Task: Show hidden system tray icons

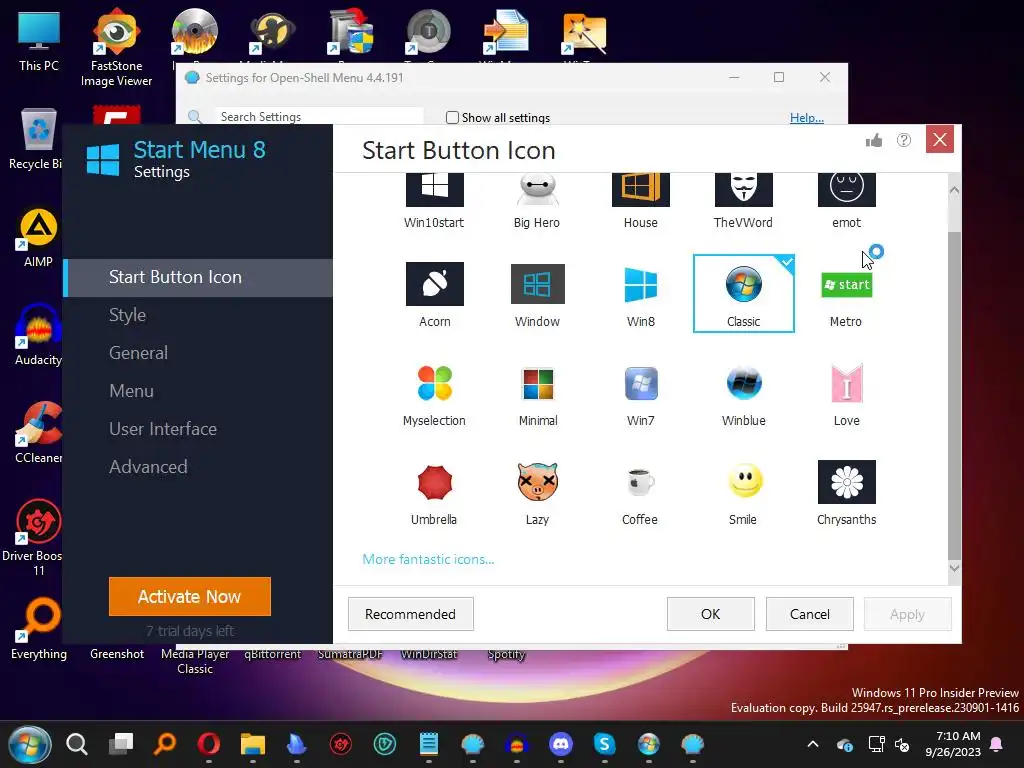Action: [813, 744]
